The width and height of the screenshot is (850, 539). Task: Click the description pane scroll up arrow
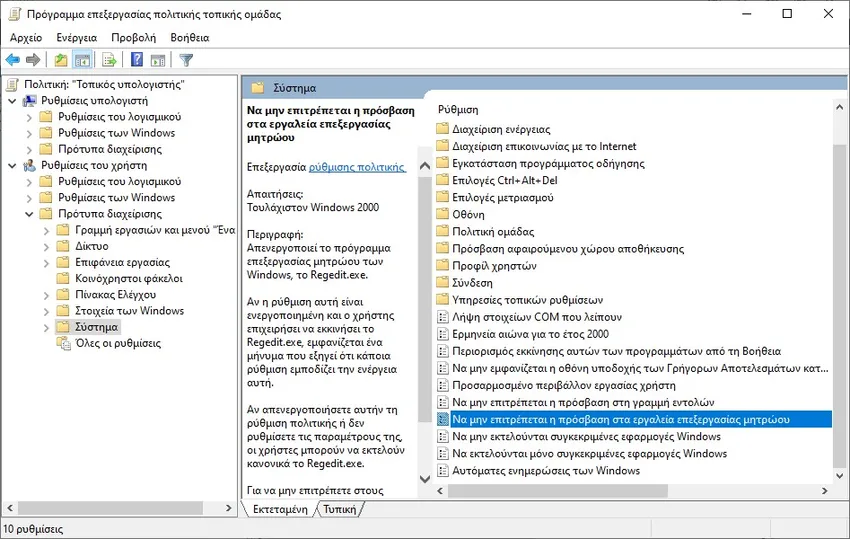[x=425, y=166]
